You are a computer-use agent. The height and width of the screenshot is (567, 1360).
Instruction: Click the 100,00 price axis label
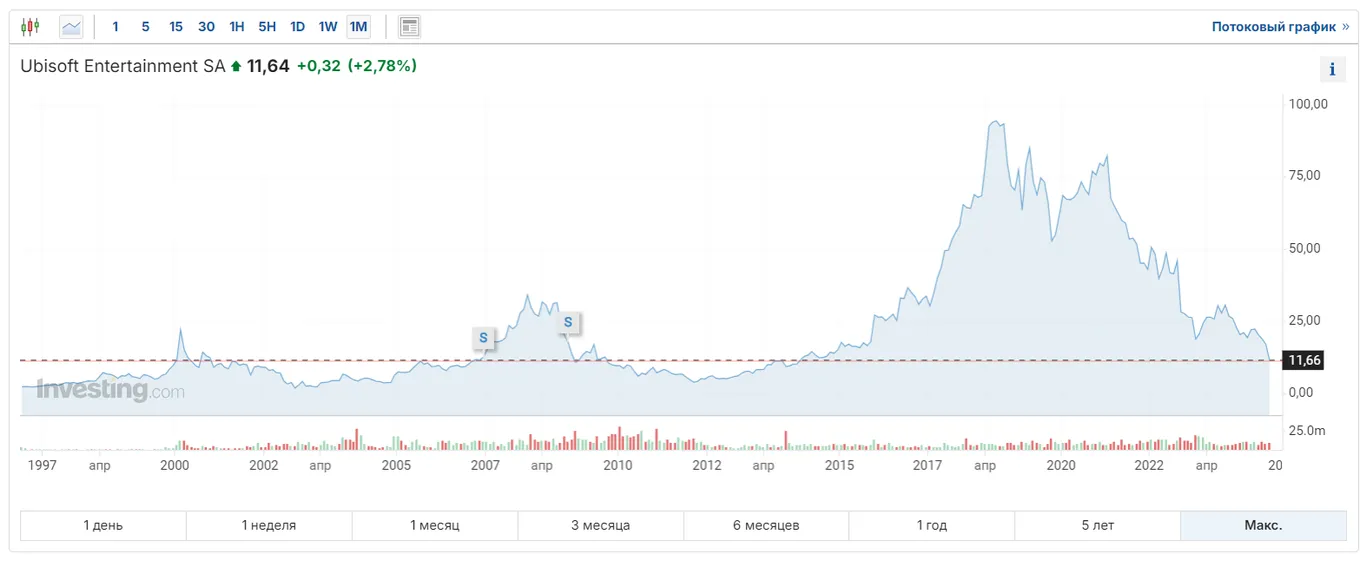pos(1307,104)
